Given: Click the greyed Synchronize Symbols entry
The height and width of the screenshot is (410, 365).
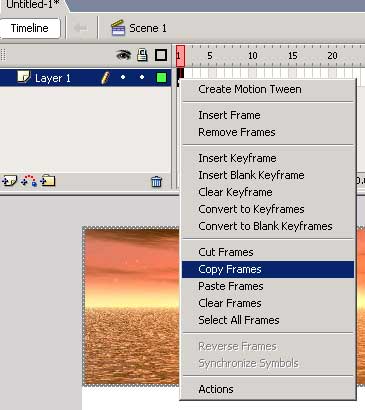Looking at the screenshot, I should click(x=268, y=363).
